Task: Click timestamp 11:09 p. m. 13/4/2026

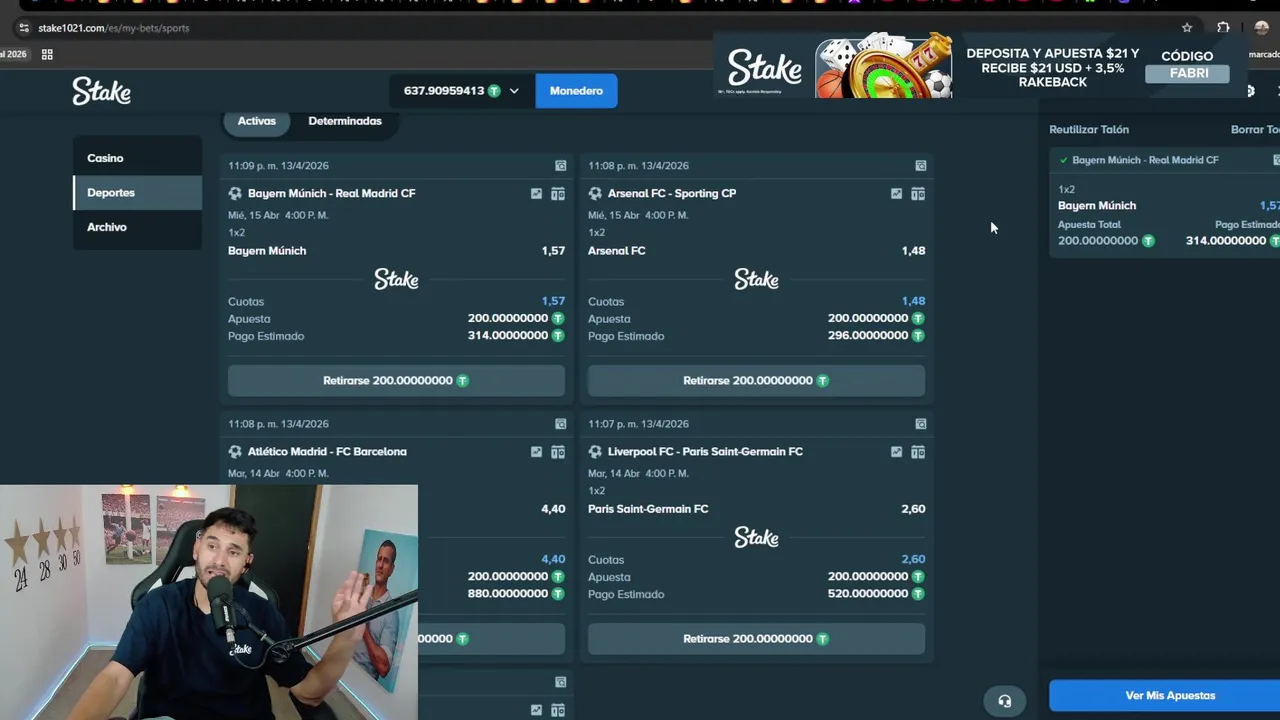Action: pos(278,166)
